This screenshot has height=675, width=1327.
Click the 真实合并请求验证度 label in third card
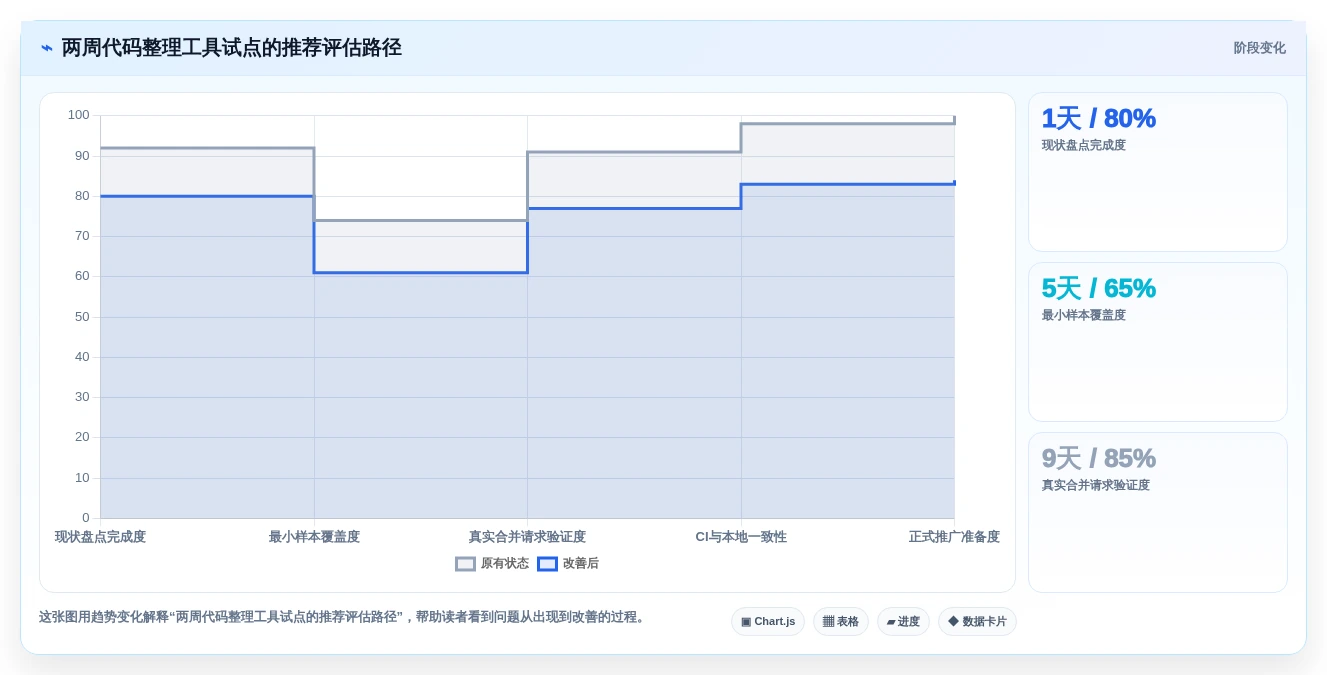point(1095,485)
